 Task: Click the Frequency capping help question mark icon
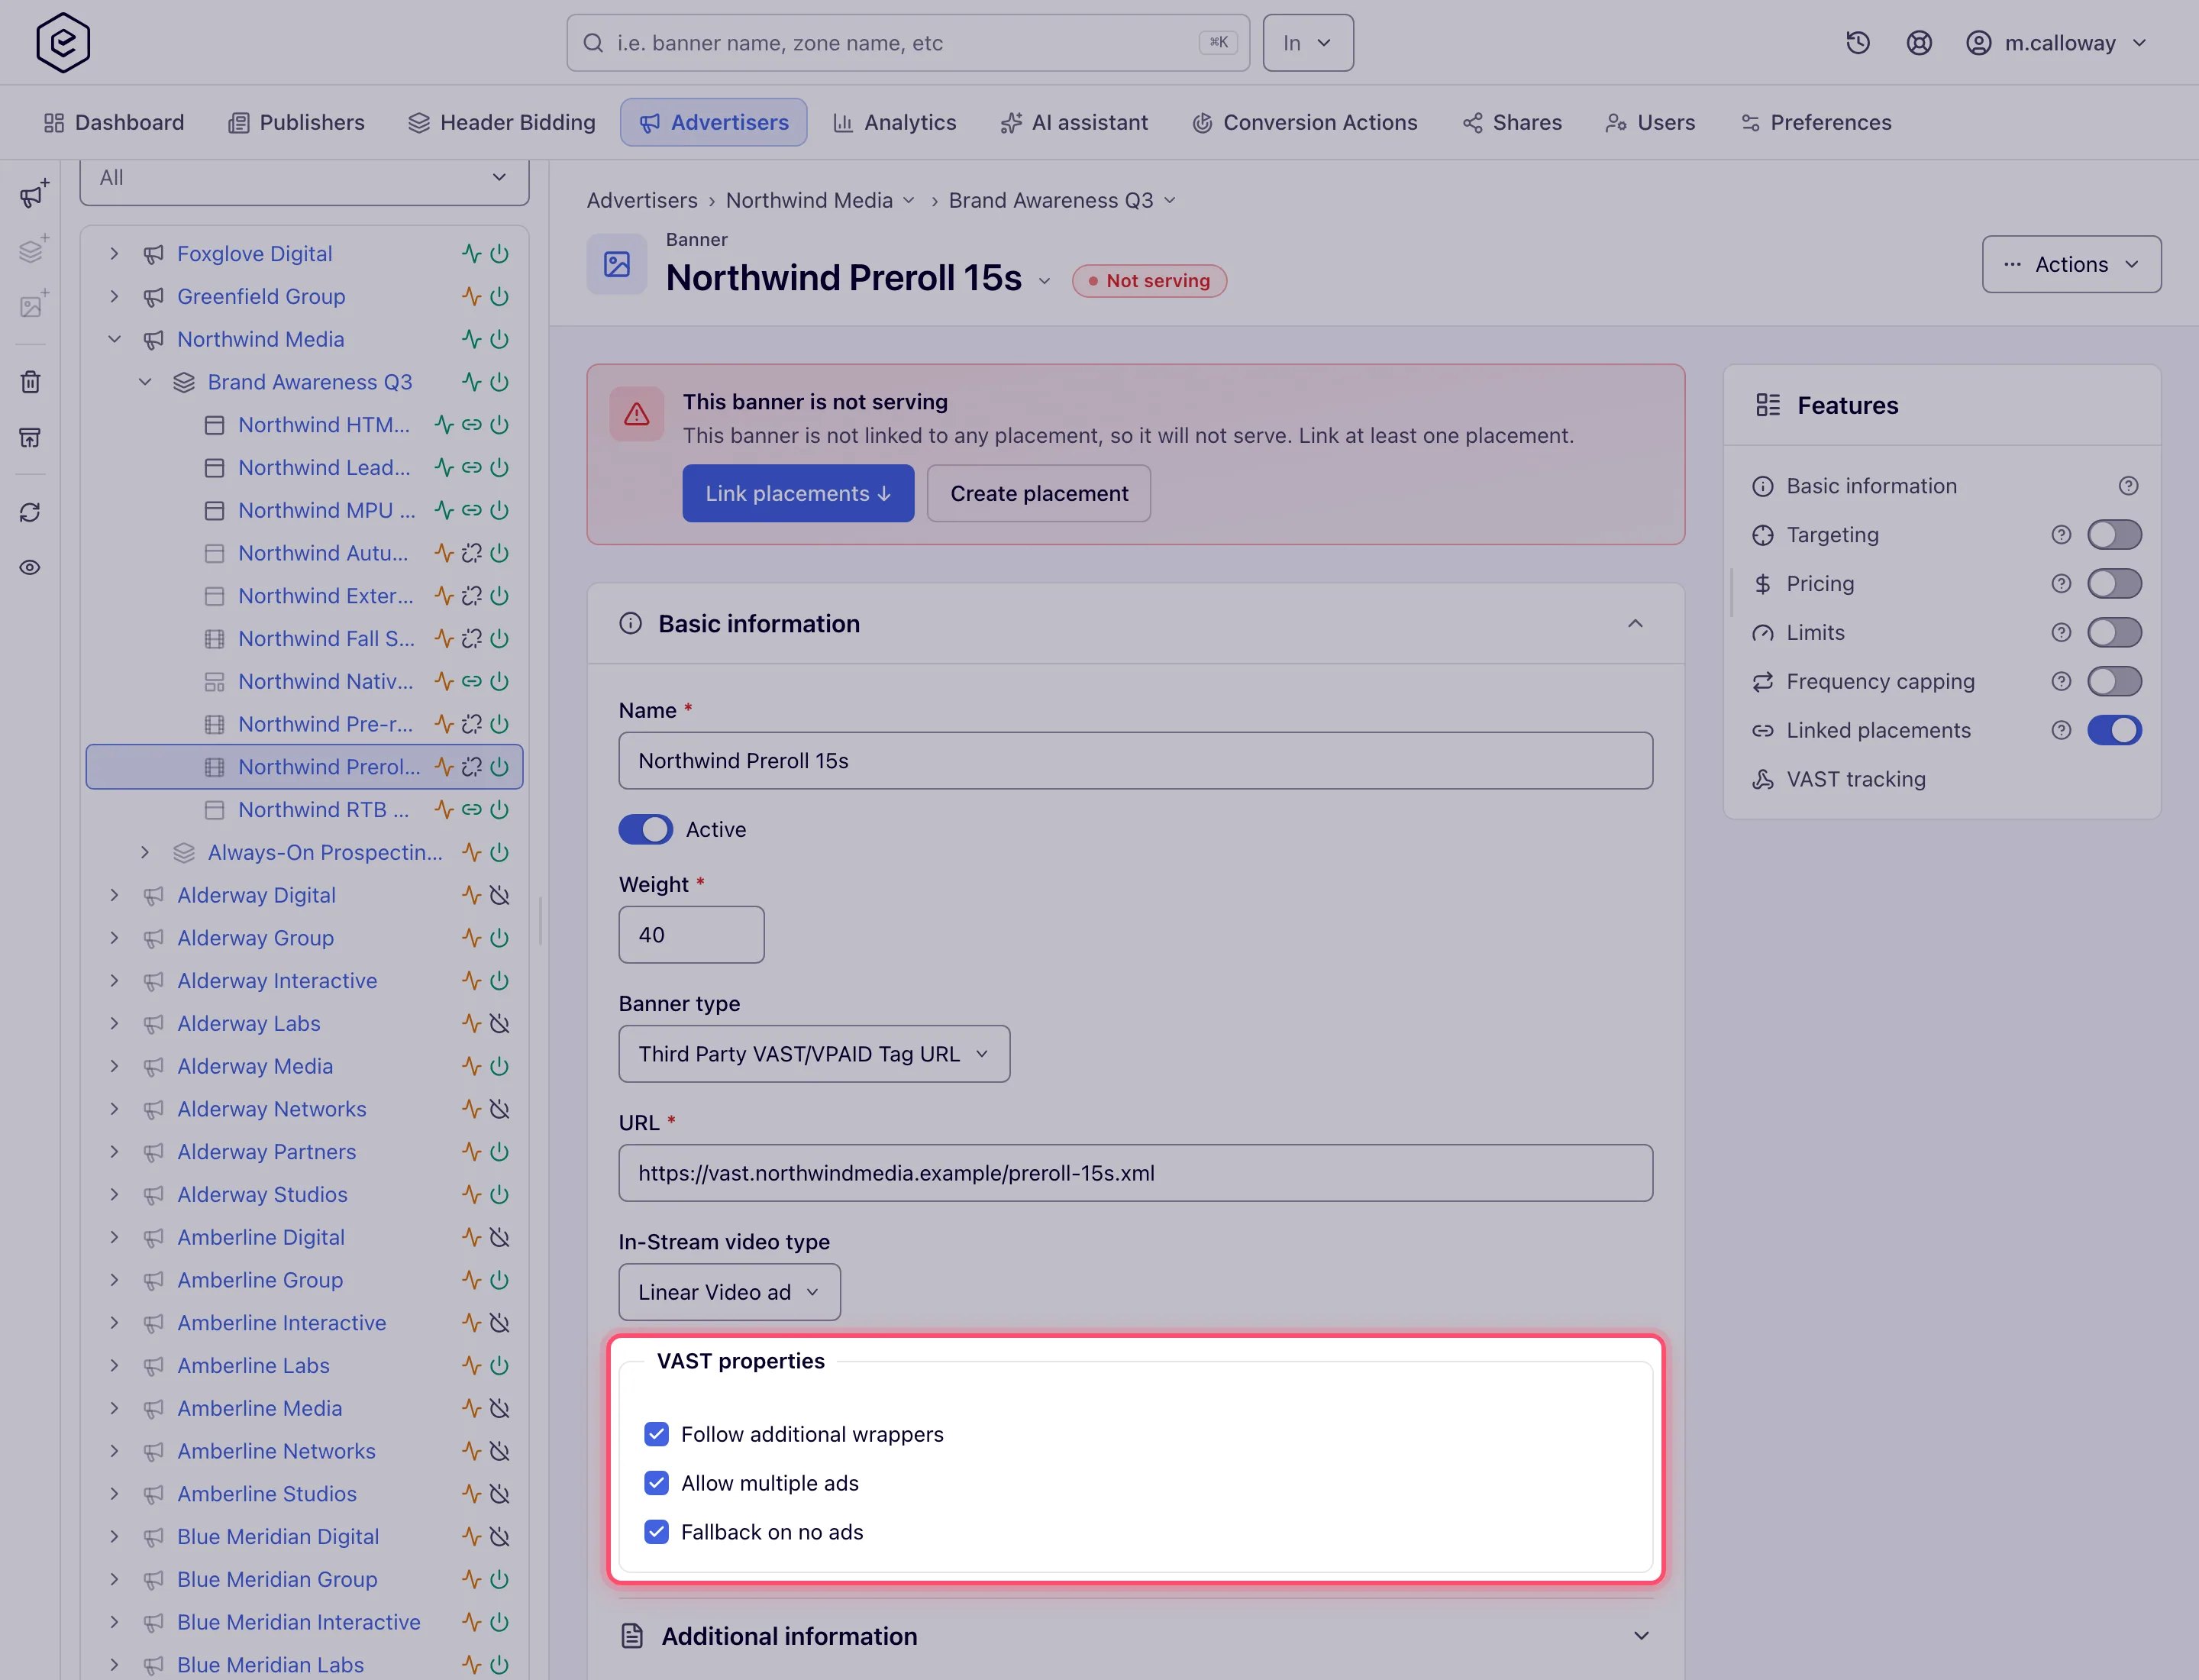[x=2061, y=682]
